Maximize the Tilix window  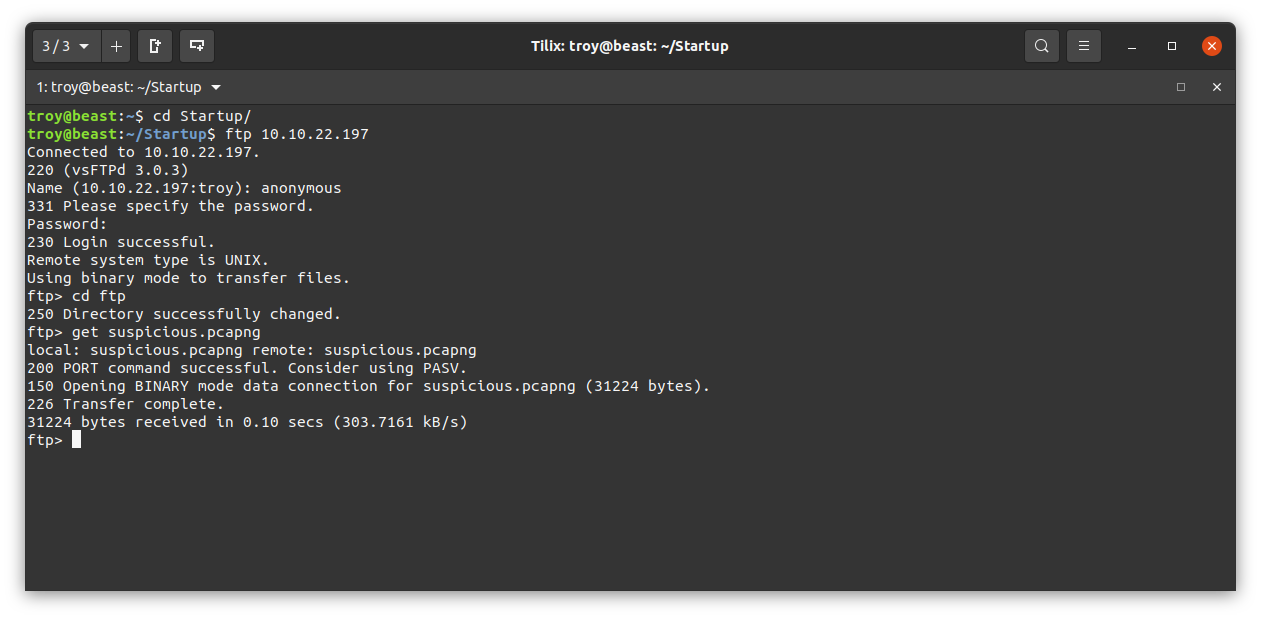(1172, 46)
